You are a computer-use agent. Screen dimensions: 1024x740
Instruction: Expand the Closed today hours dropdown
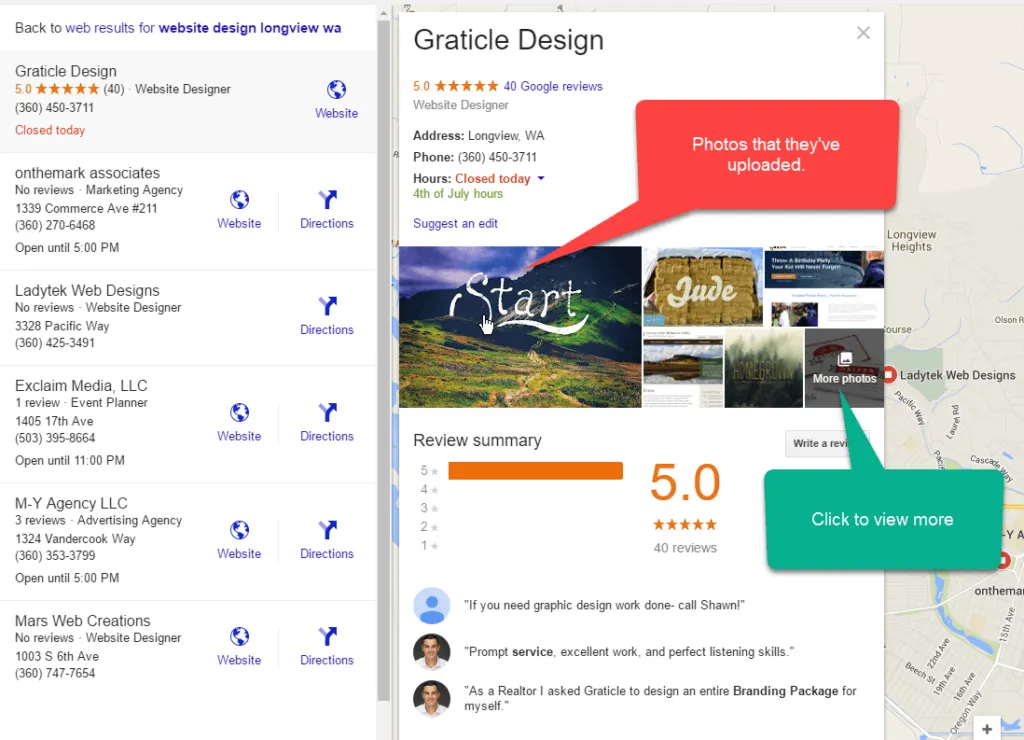(541, 178)
